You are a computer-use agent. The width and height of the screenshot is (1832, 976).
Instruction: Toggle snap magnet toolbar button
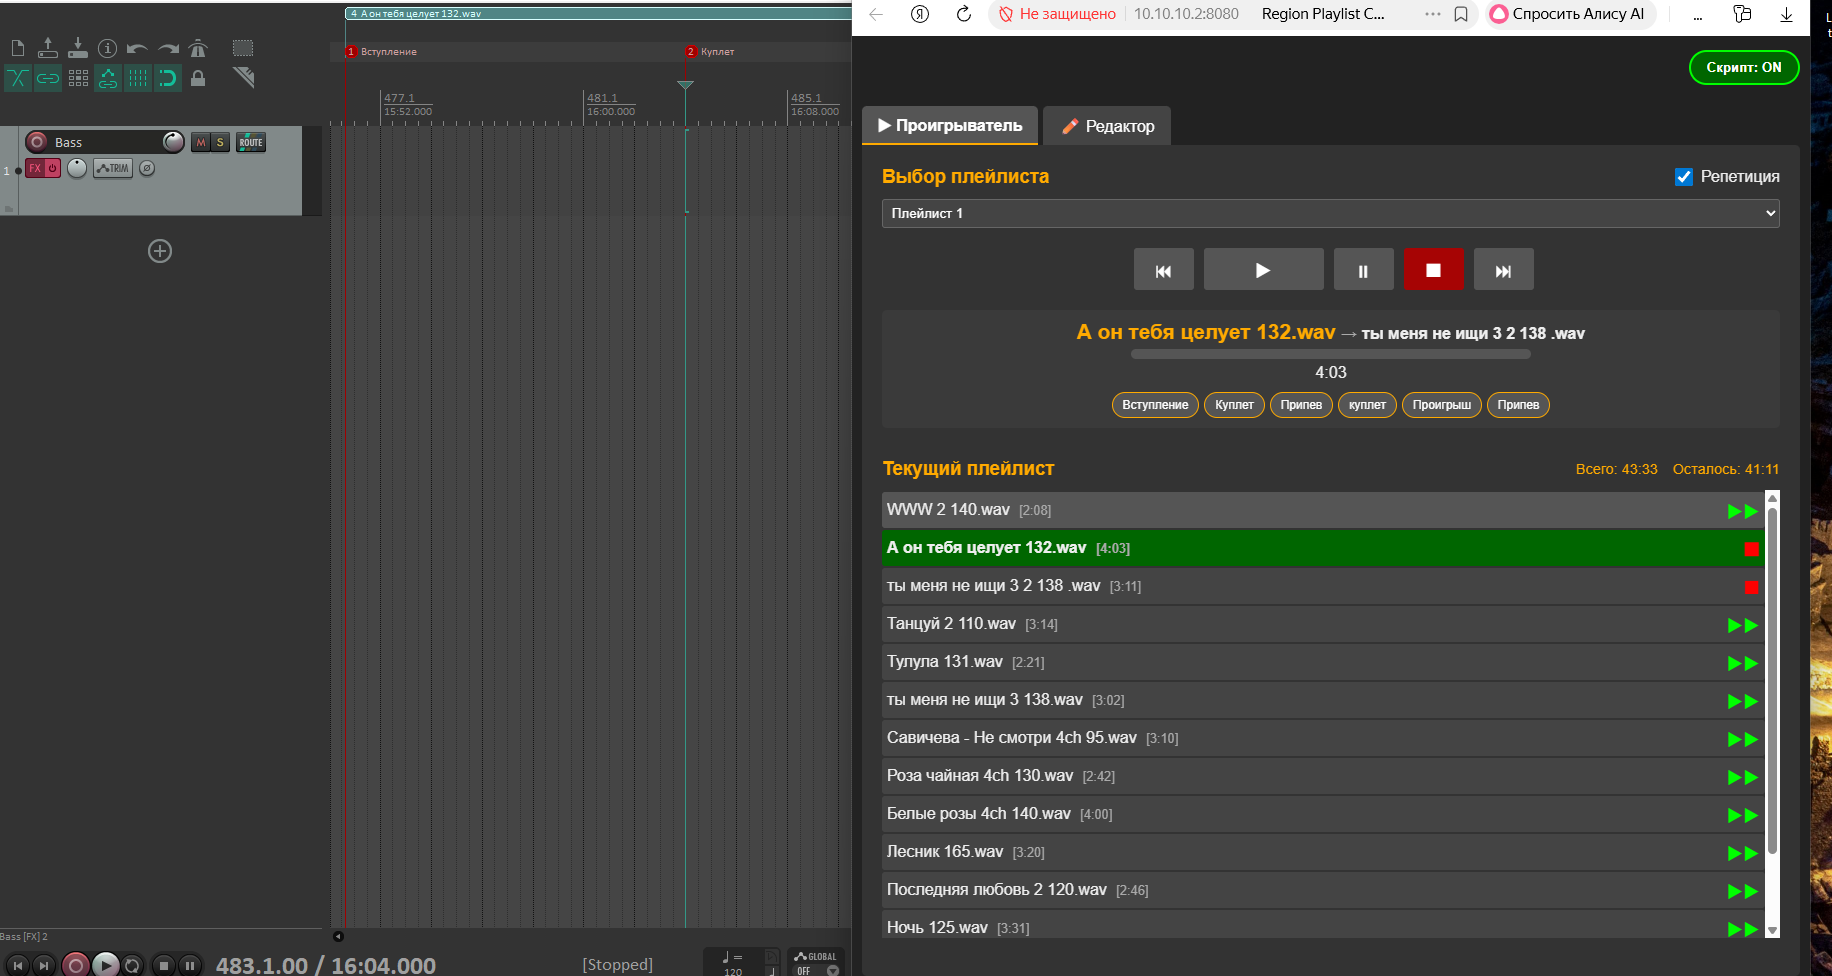tap(168, 78)
